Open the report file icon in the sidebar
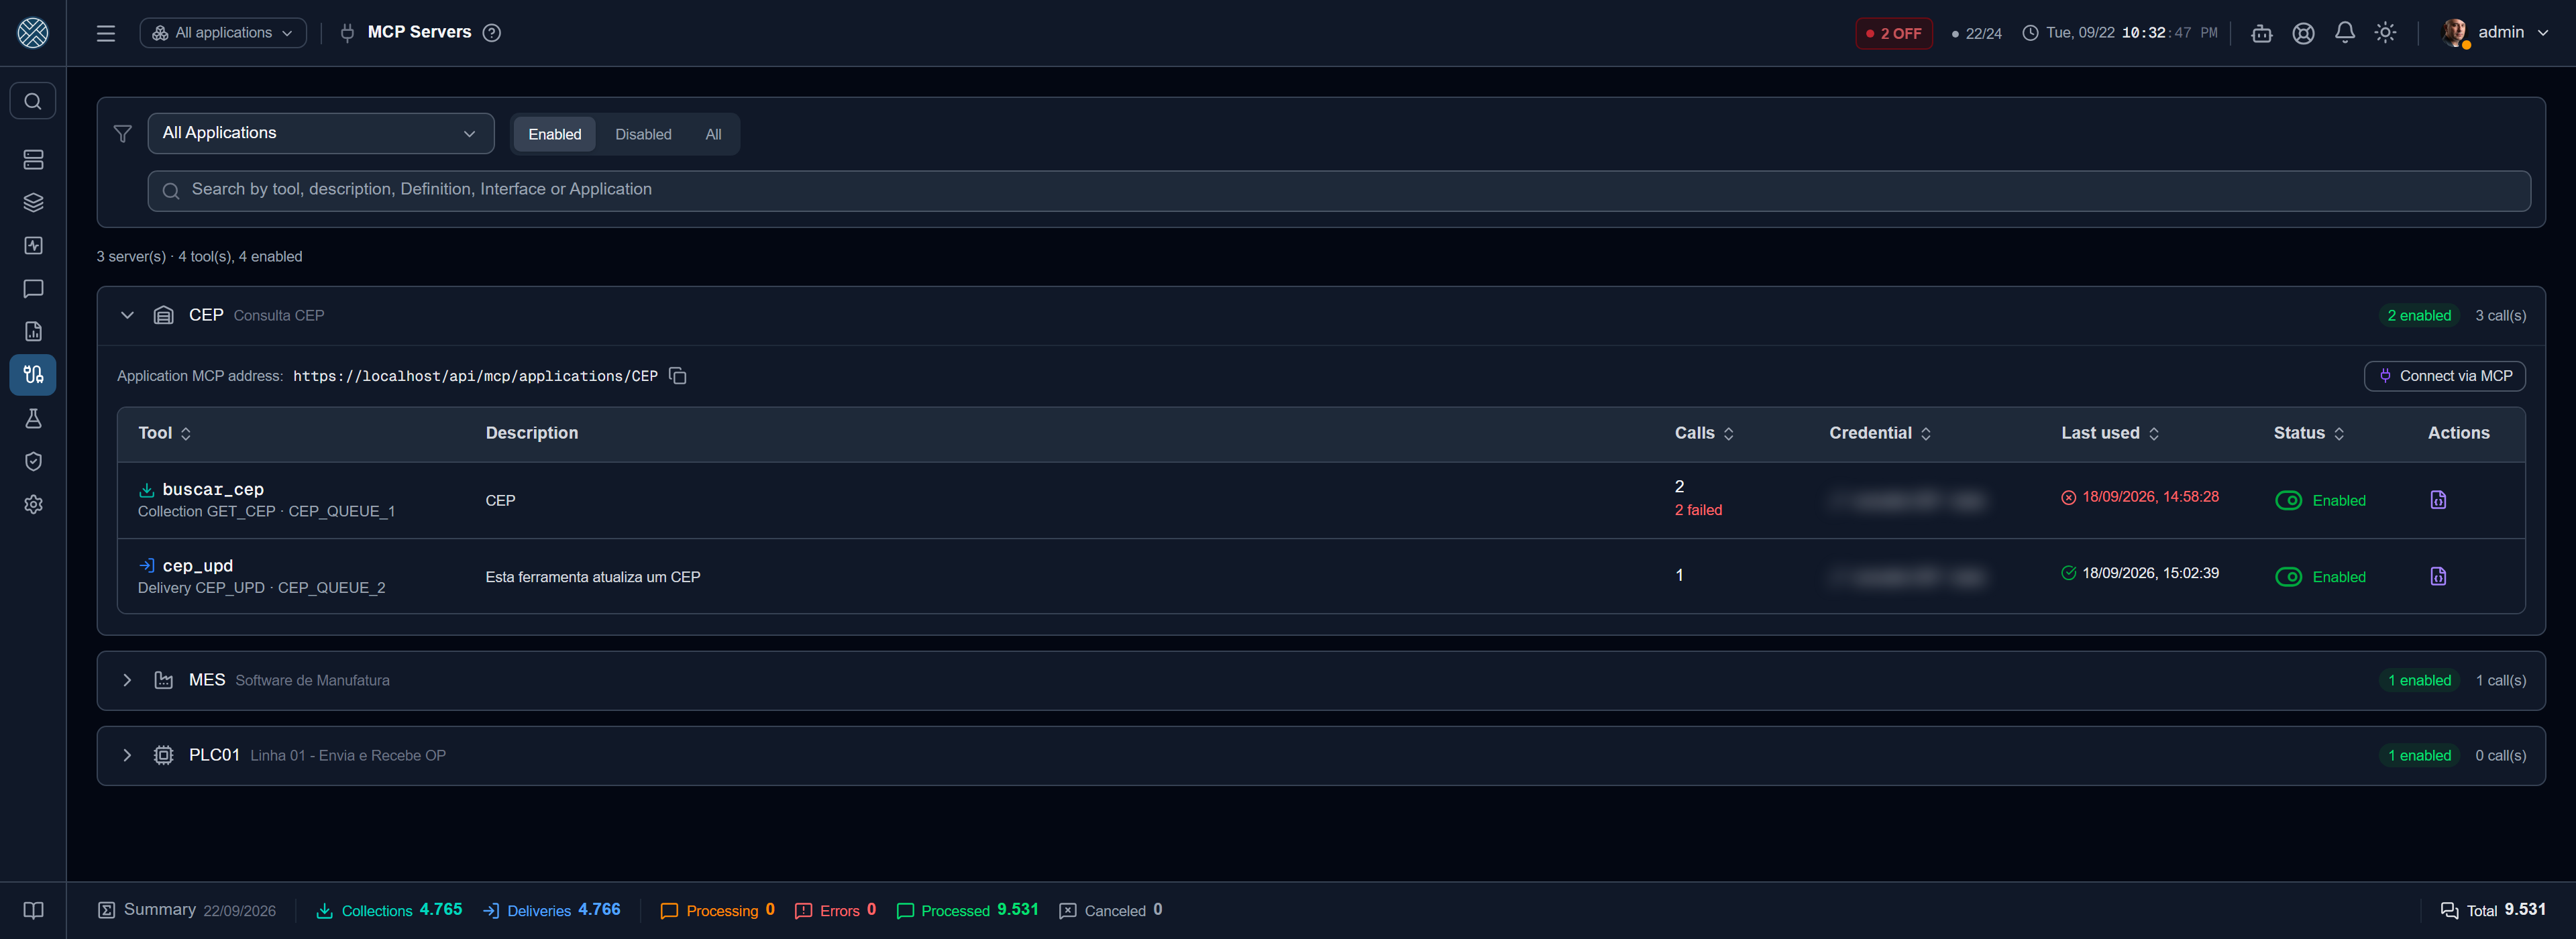 pos(33,332)
